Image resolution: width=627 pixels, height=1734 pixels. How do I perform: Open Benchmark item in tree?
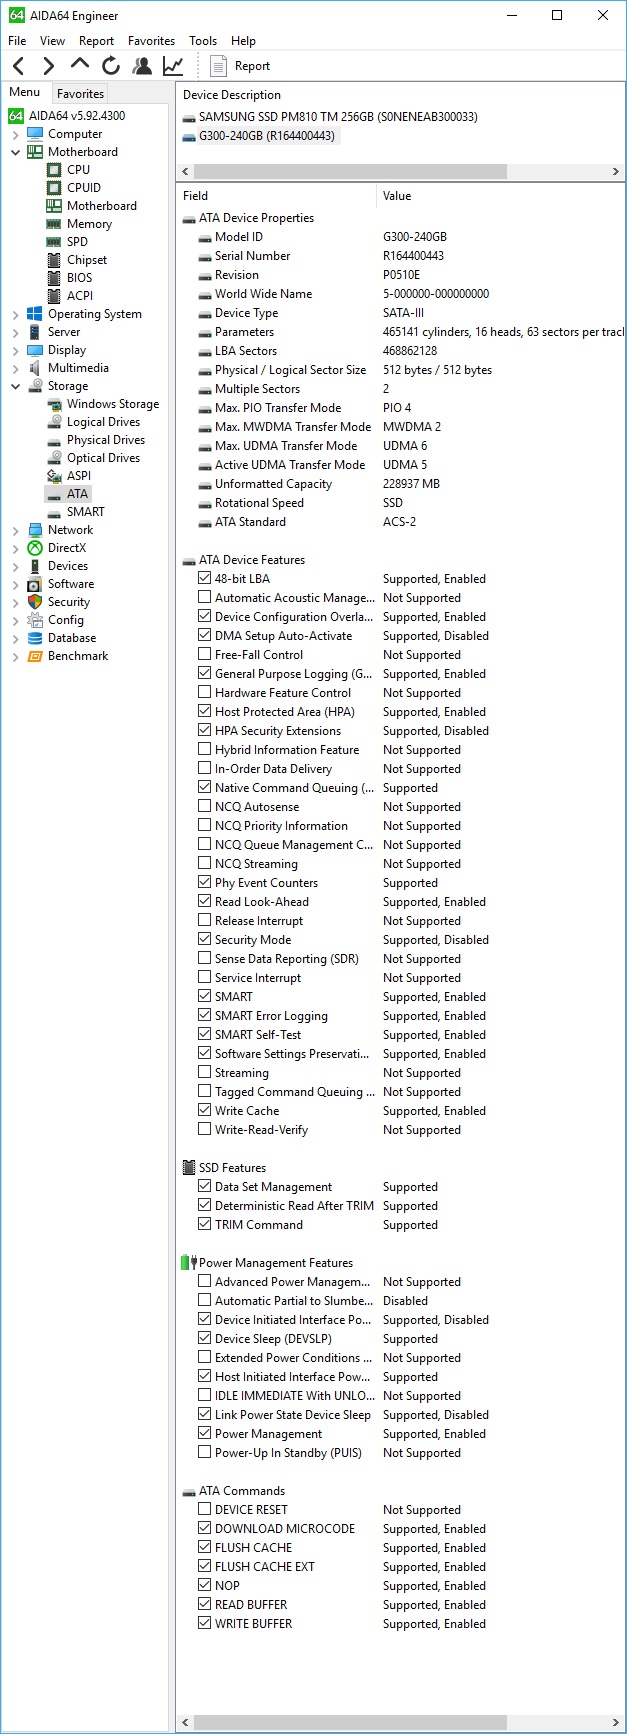pos(78,656)
